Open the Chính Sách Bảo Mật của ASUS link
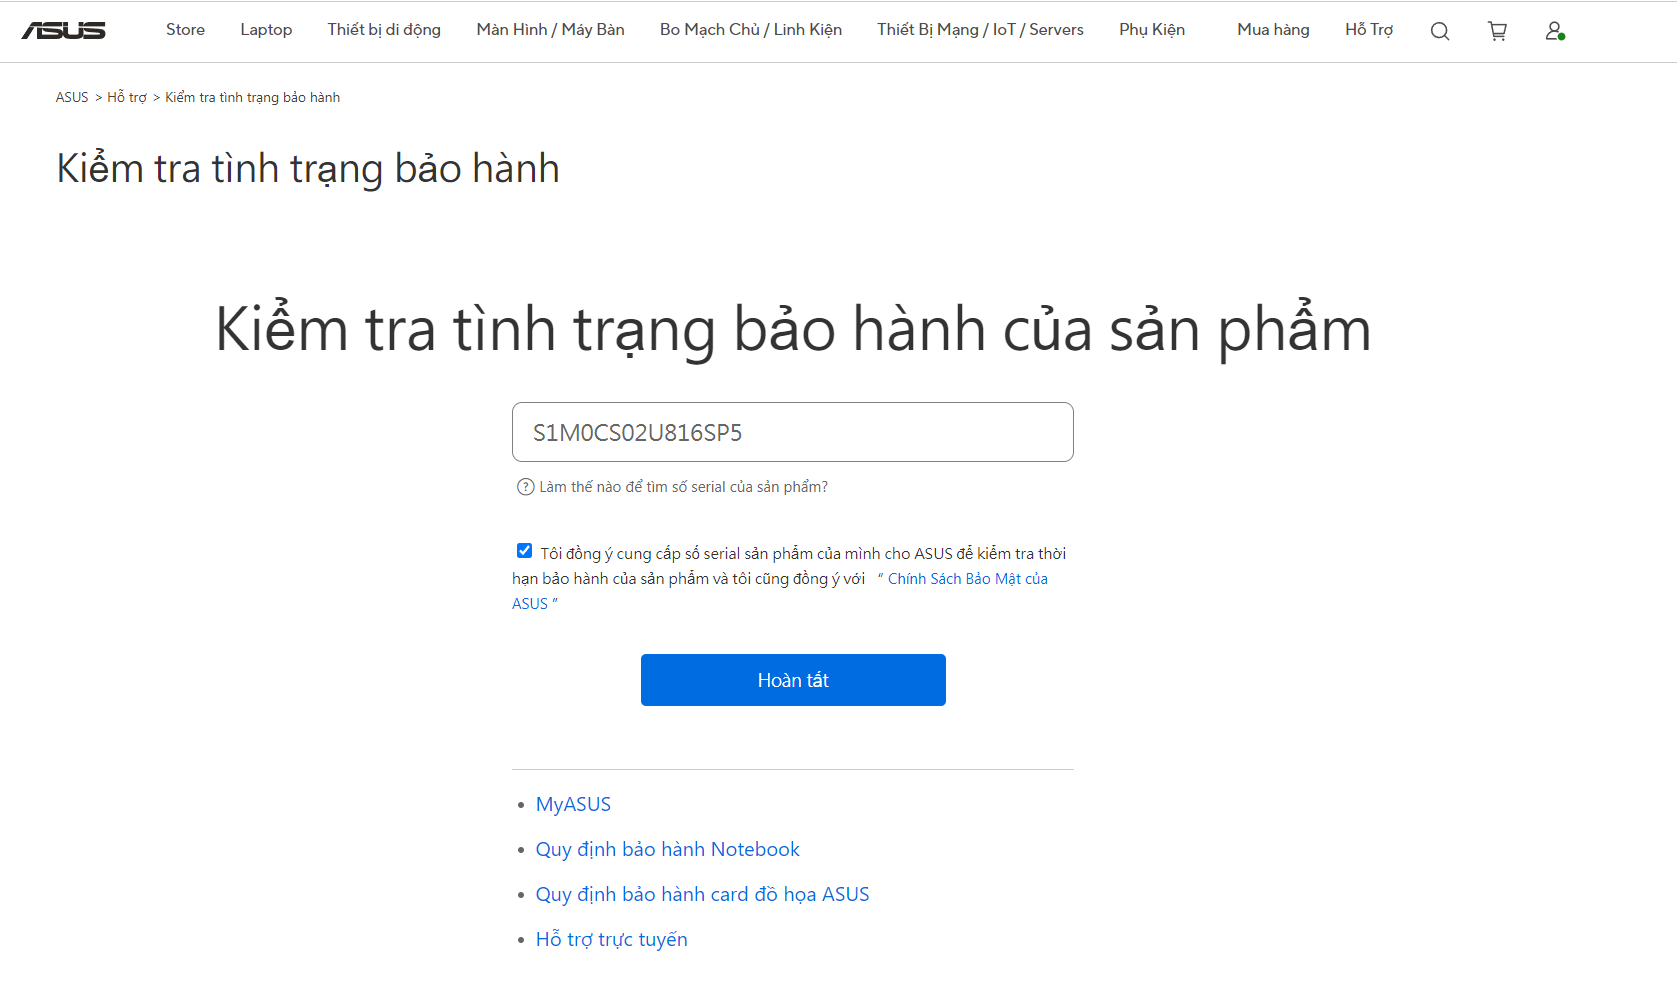The image size is (1677, 987). [780, 591]
